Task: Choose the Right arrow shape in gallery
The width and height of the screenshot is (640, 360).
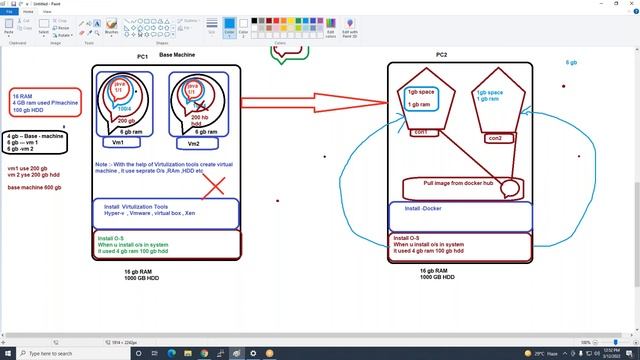Action: click(x=154, y=28)
